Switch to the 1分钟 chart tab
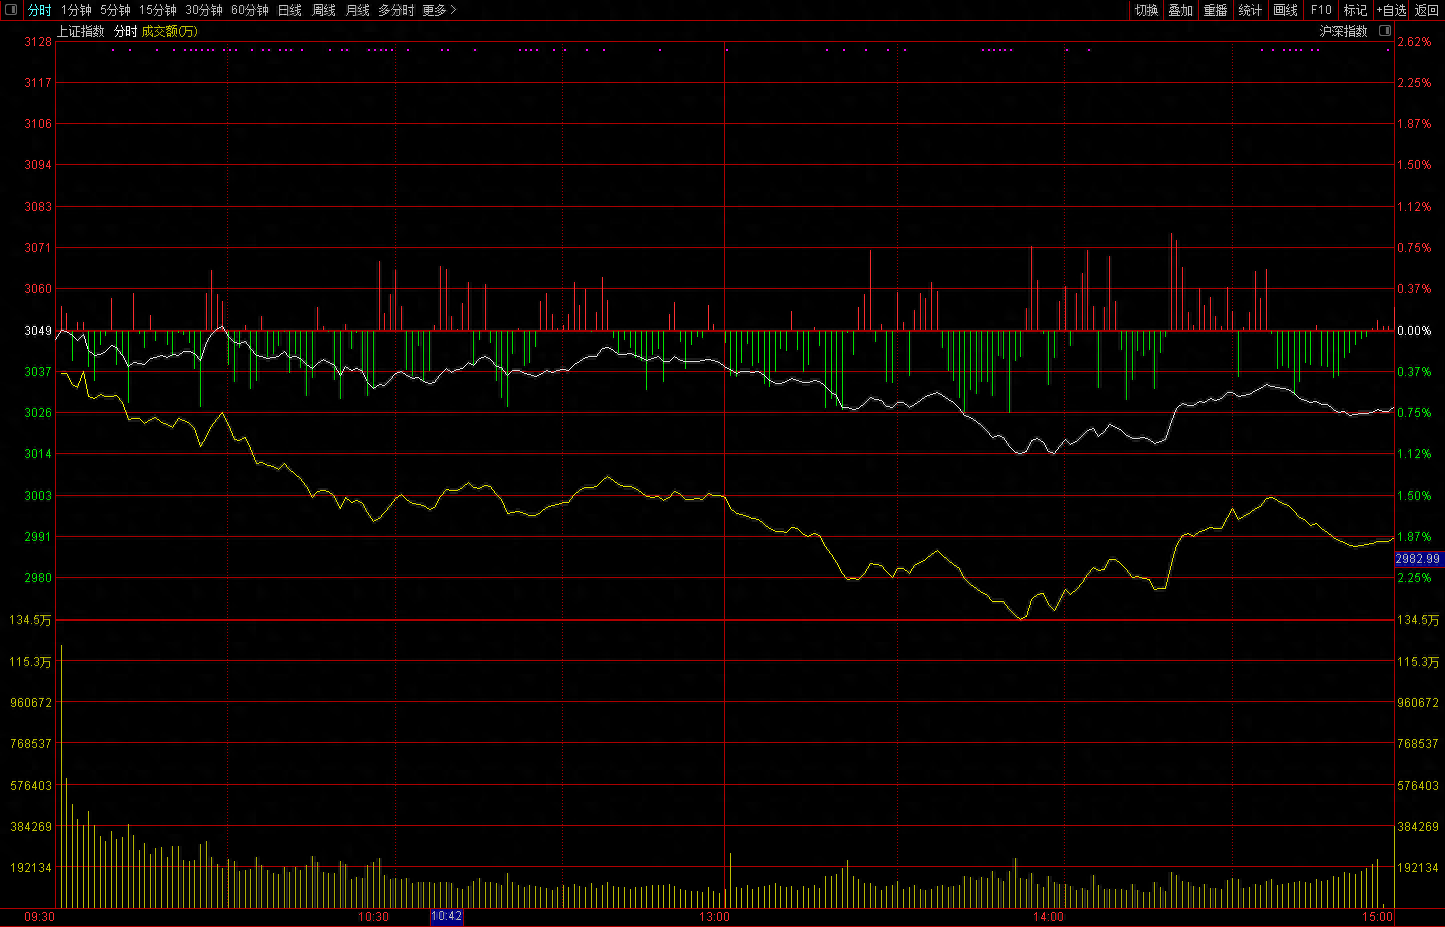The image size is (1445, 927). tap(76, 10)
